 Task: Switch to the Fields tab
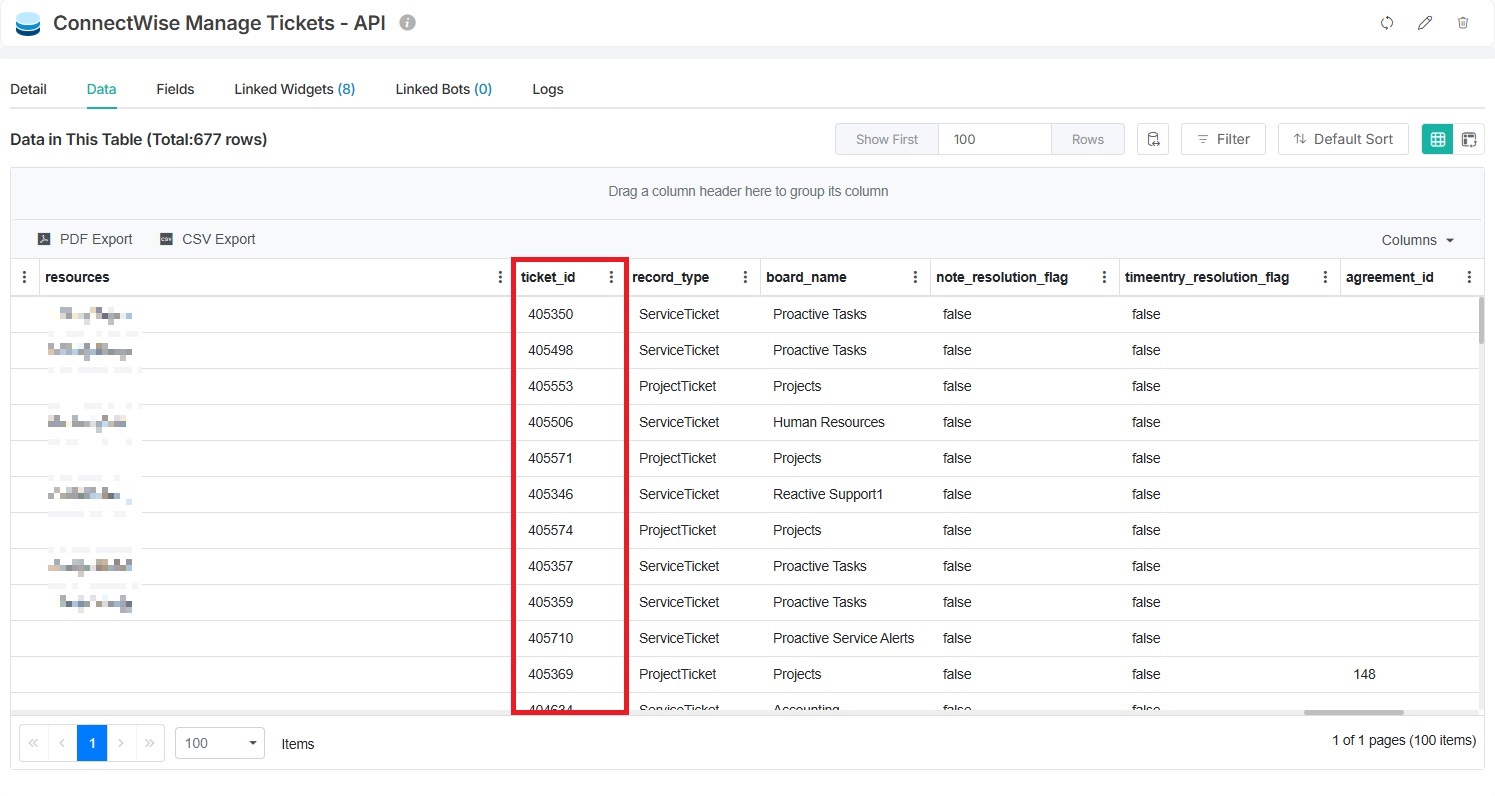[x=175, y=89]
